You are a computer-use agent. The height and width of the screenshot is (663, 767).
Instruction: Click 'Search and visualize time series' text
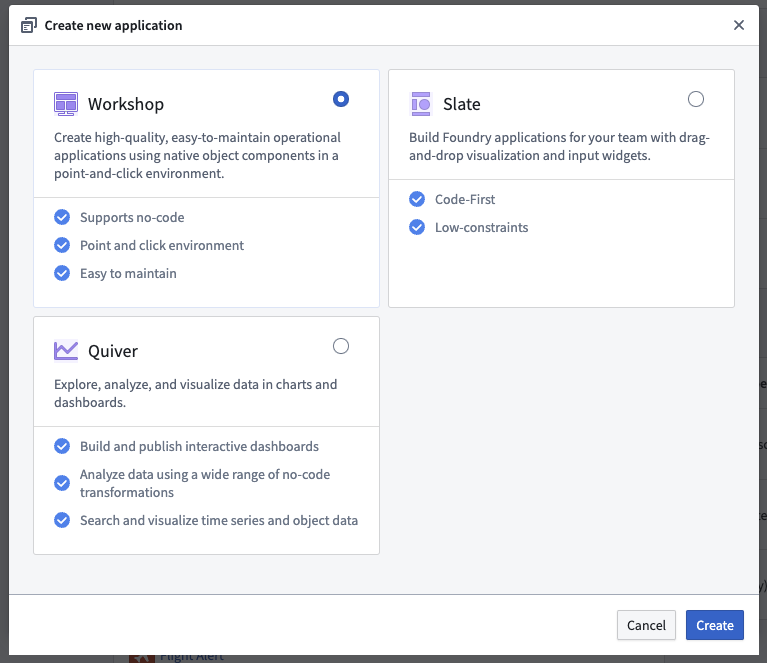(x=219, y=520)
